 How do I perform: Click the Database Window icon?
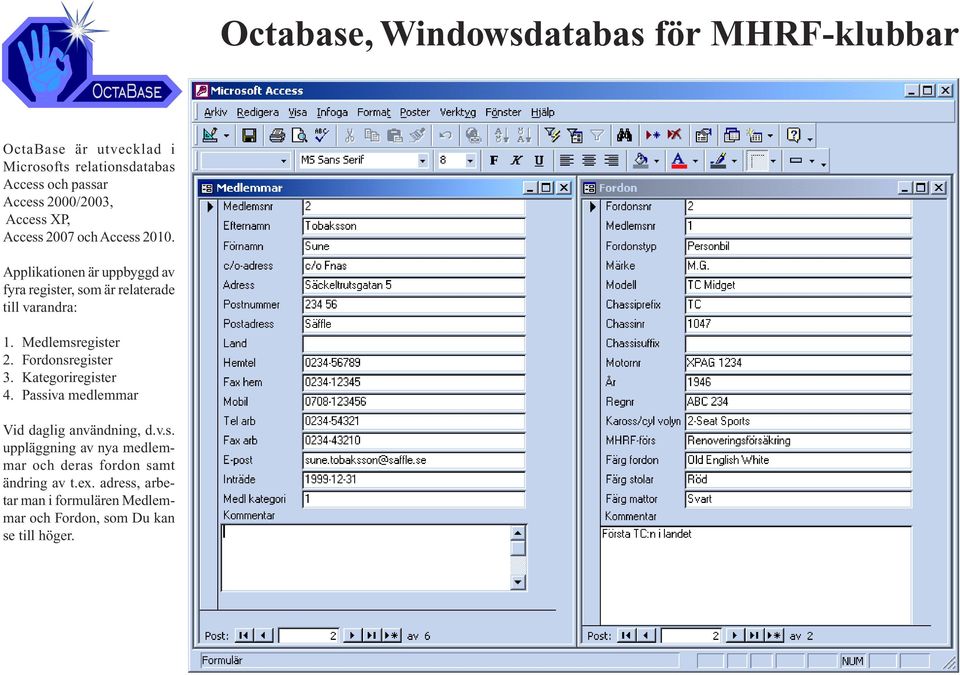[732, 135]
